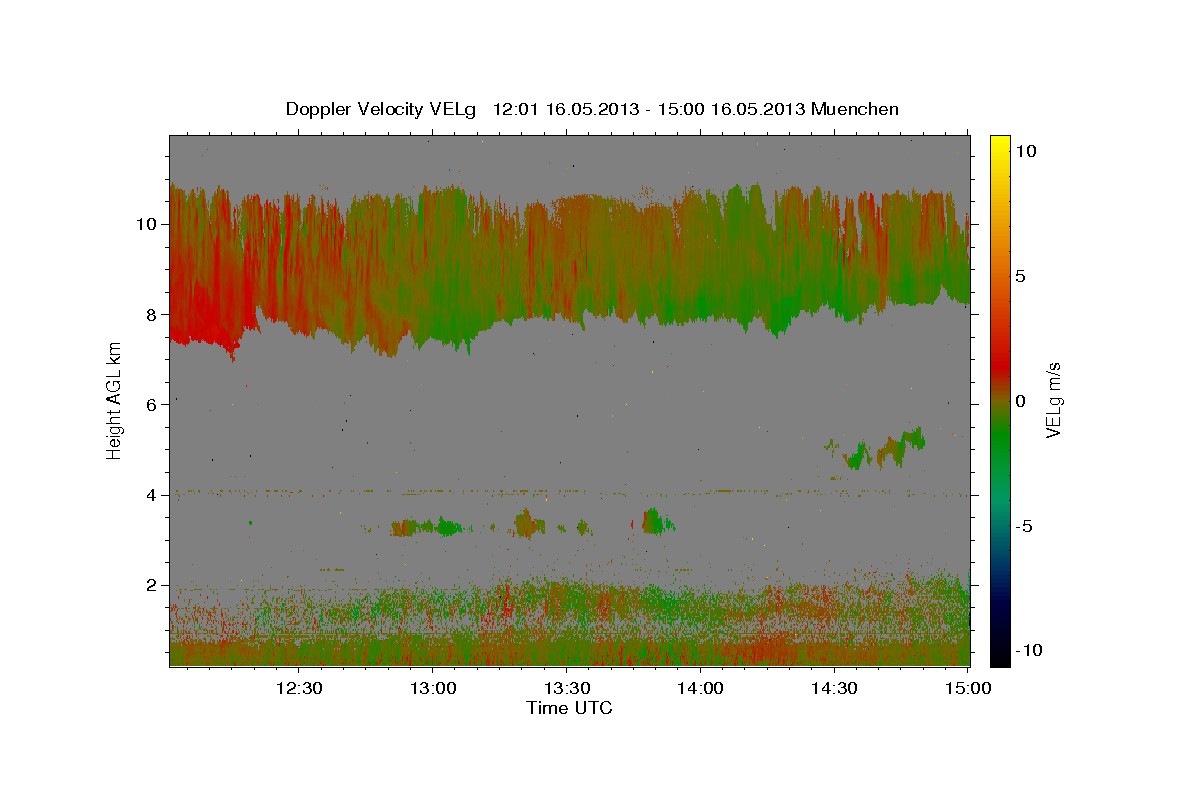Click the colorbar label '0'
The height and width of the screenshot is (800, 1200).
tap(1020, 401)
